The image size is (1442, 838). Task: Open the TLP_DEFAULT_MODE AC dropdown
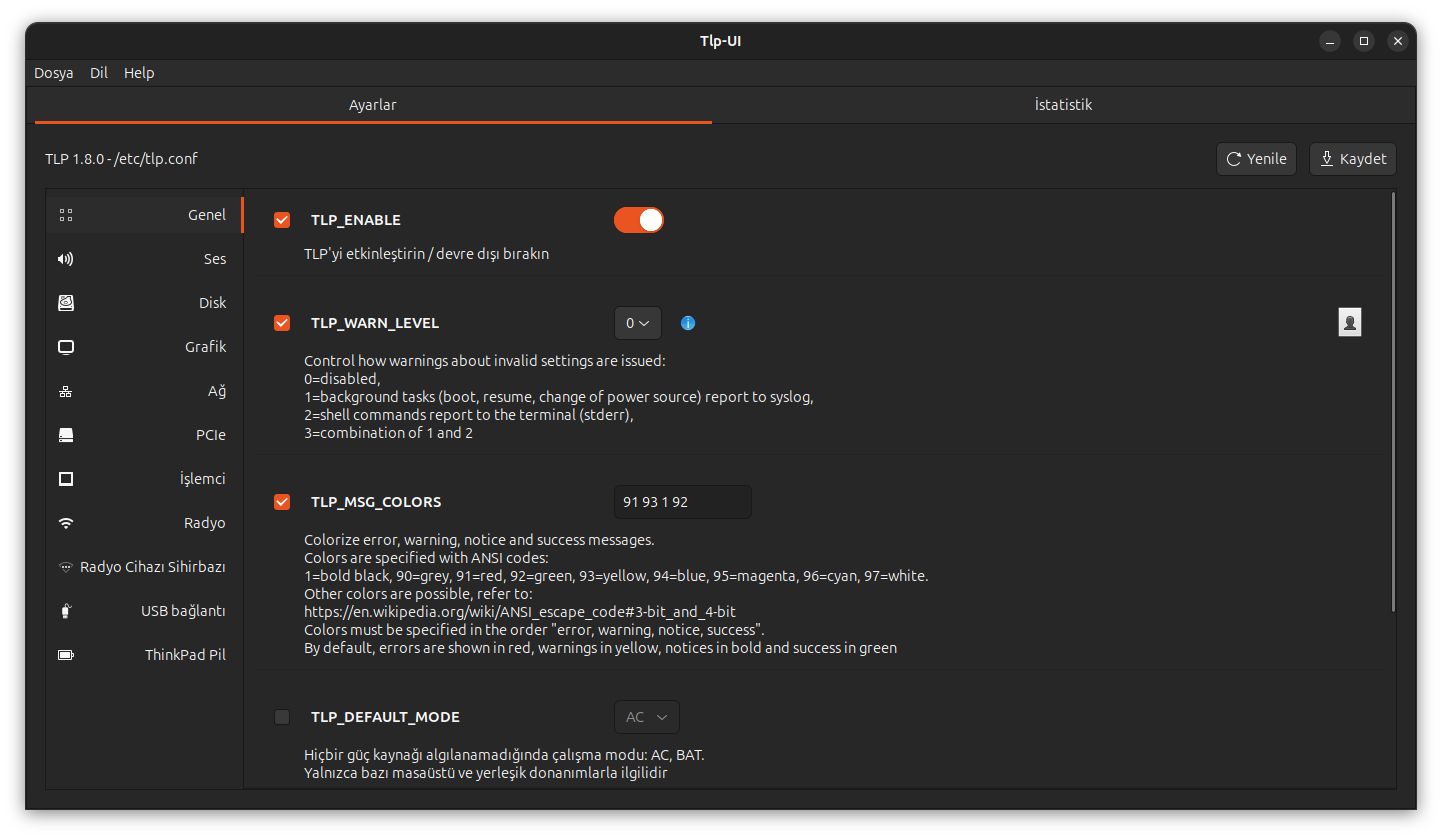pyautogui.click(x=646, y=717)
